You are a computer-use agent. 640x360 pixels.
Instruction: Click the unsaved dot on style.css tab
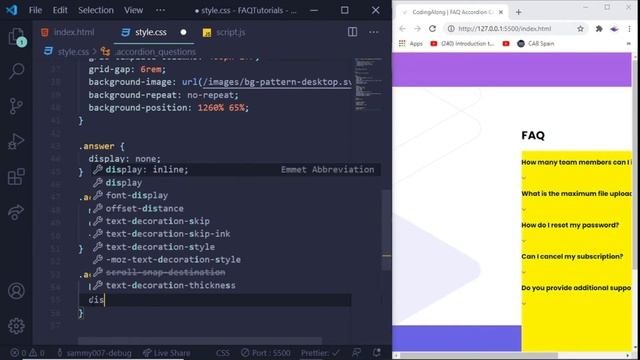click(x=183, y=32)
